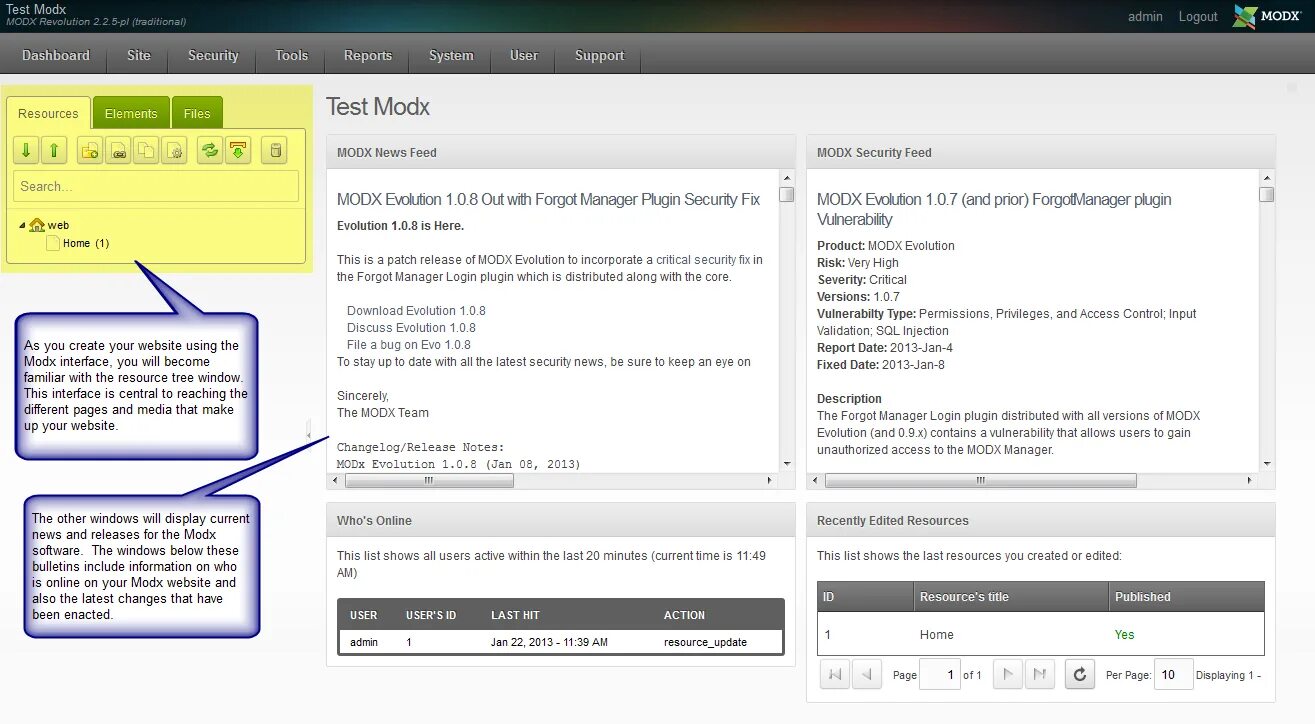
Task: Go to last page of Recently Edited Resources
Action: [1040, 675]
